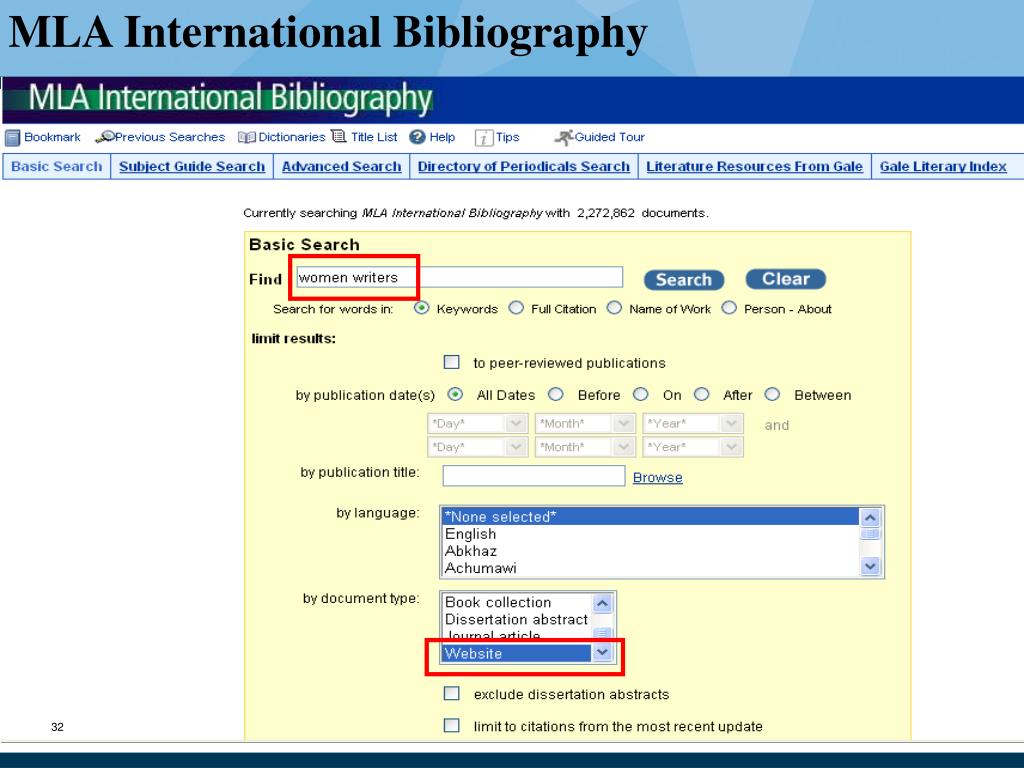The width and height of the screenshot is (1024, 768).
Task: Start the Guided Tour runner icon
Action: pos(564,137)
